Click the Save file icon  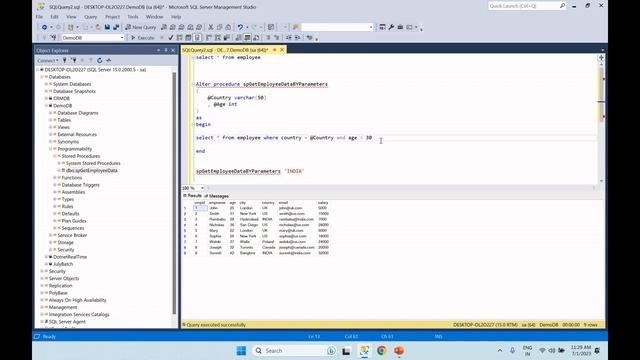click(x=107, y=27)
